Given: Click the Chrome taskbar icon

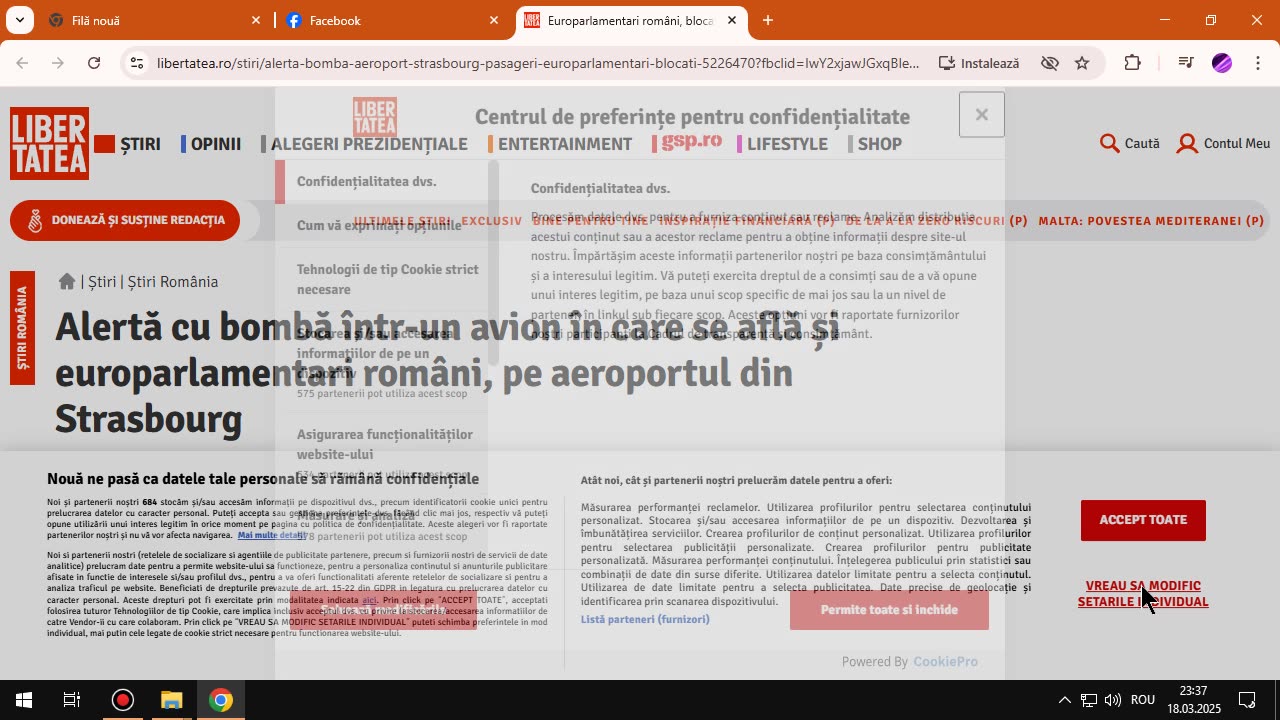Looking at the screenshot, I should (221, 700).
